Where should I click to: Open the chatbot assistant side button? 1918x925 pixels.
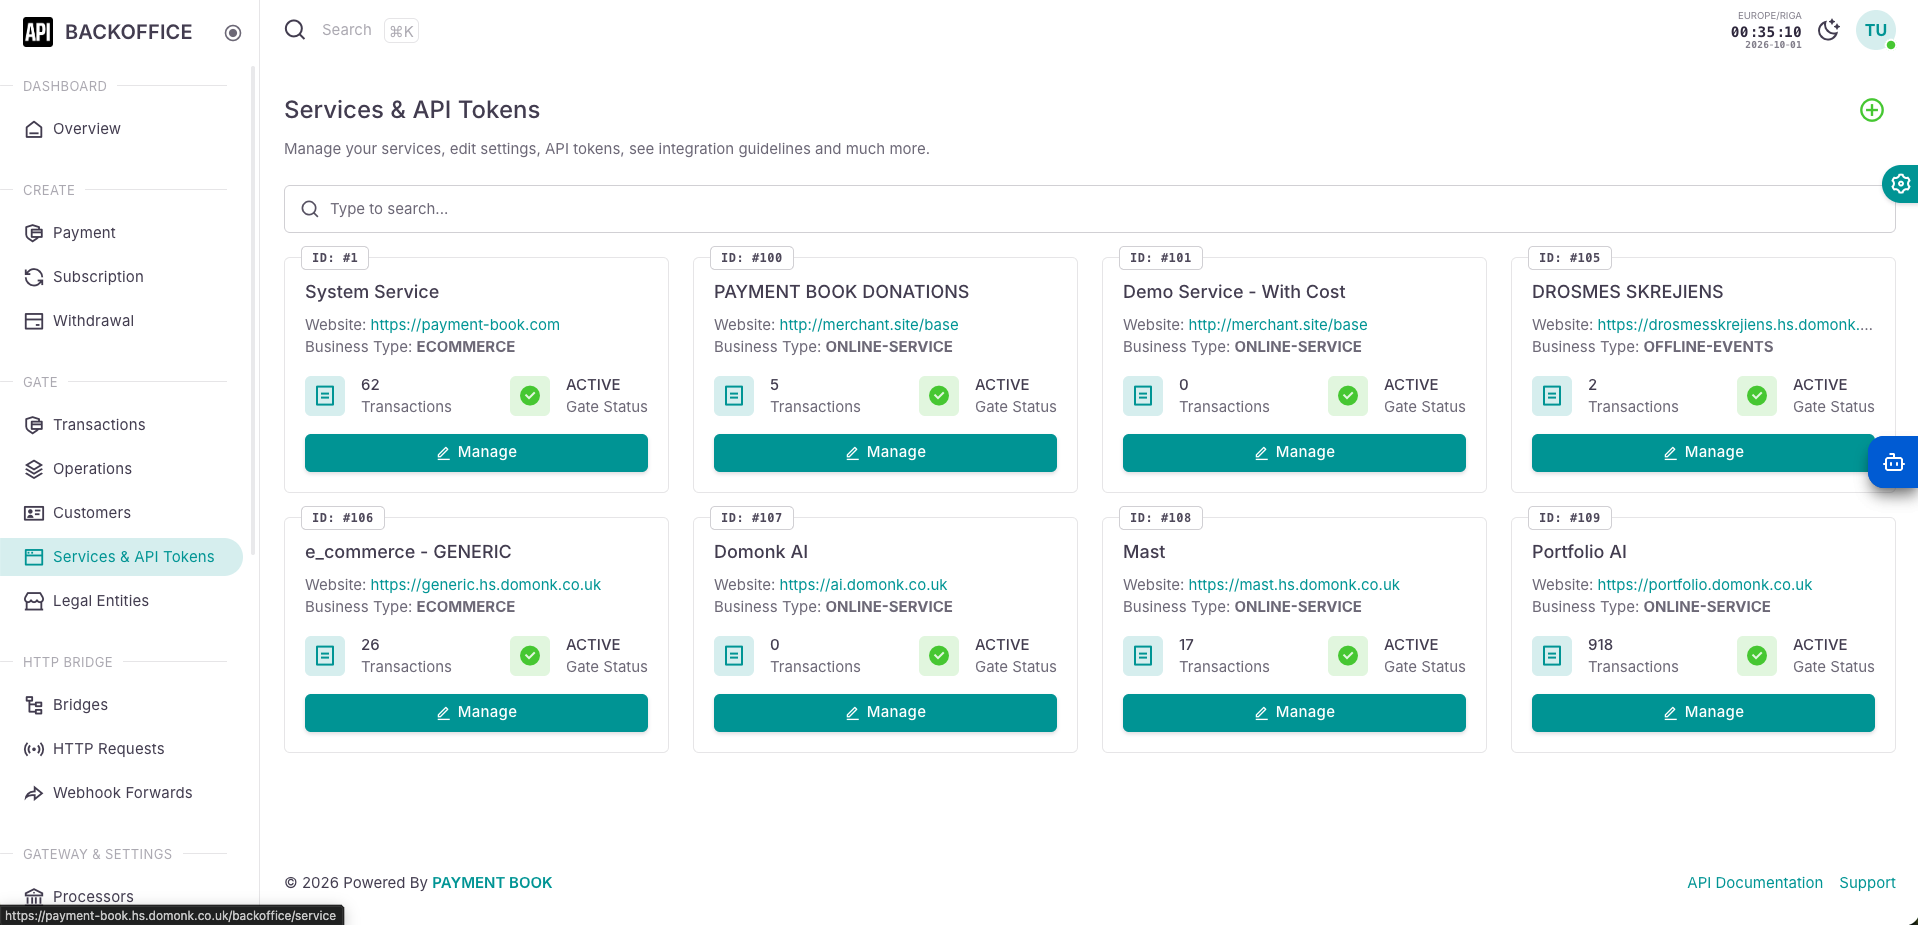point(1893,462)
